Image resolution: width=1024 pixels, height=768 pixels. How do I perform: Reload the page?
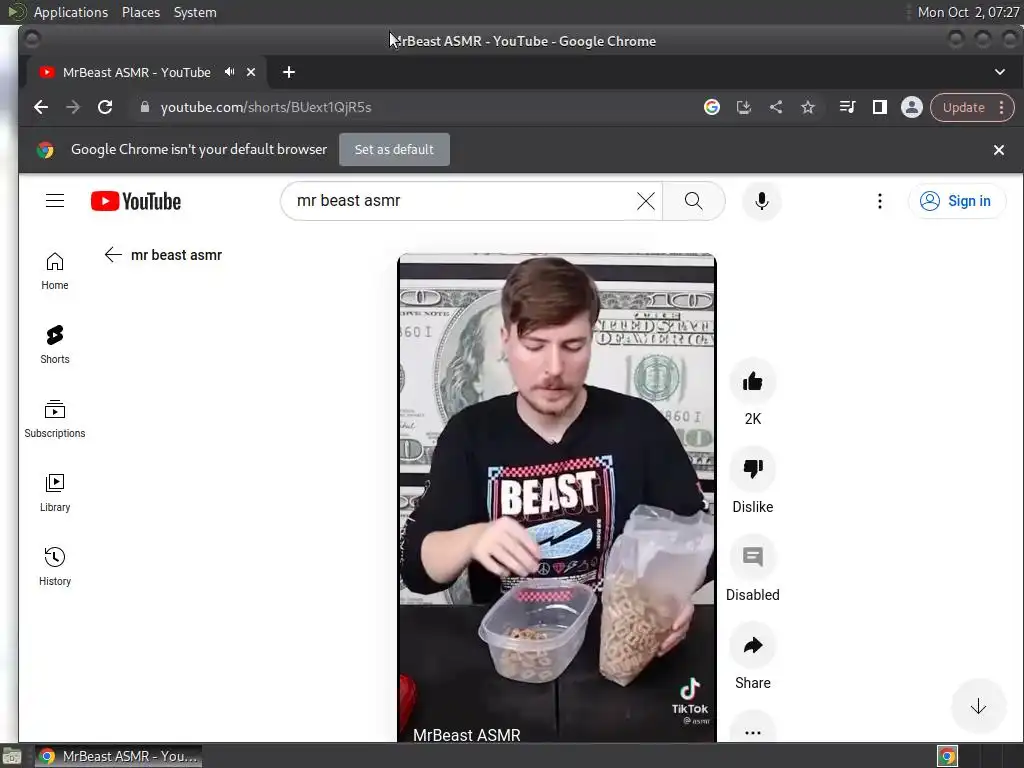coord(105,107)
